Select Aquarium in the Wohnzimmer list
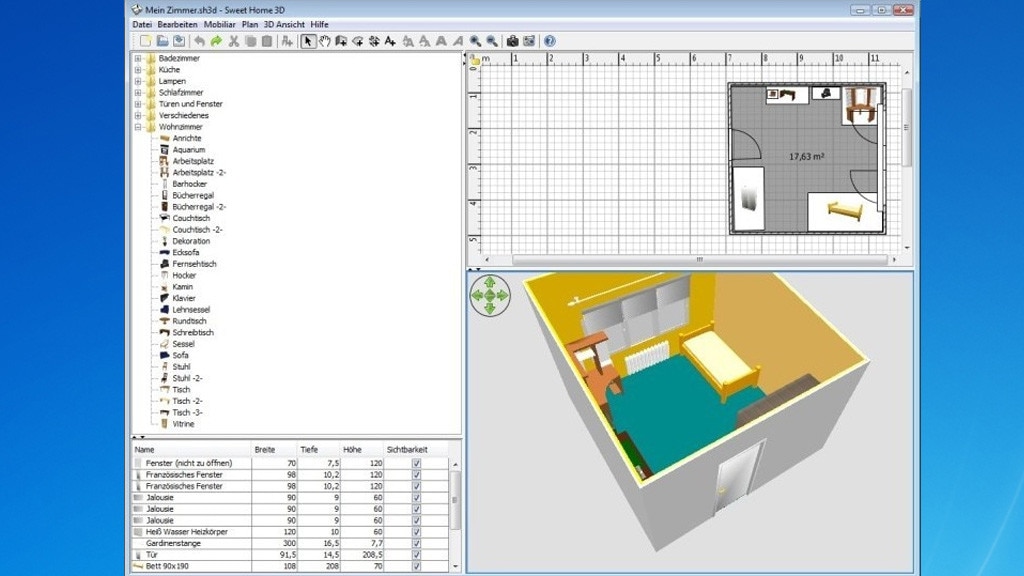The image size is (1024, 576). coord(188,150)
